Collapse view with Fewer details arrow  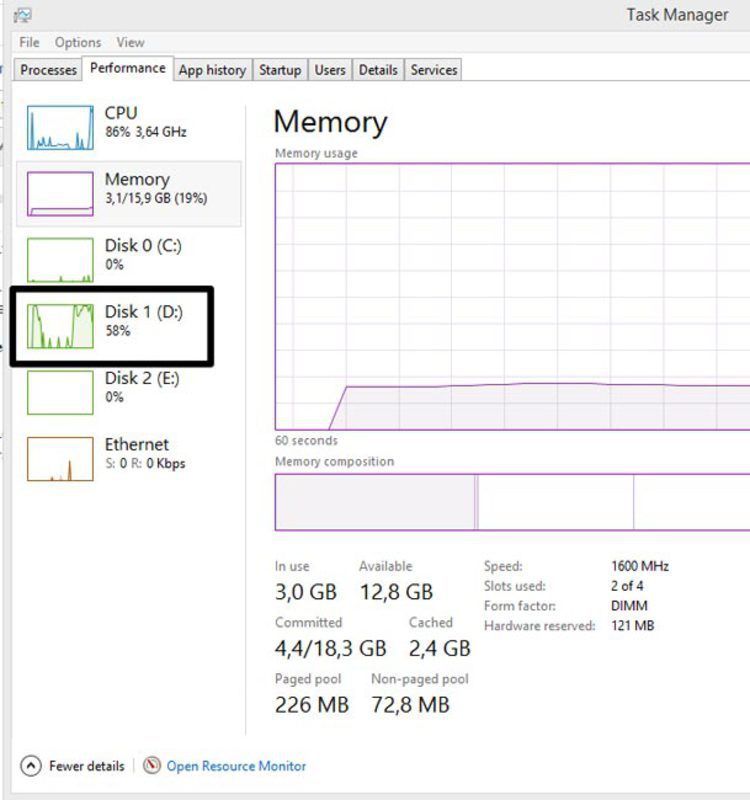(x=31, y=766)
